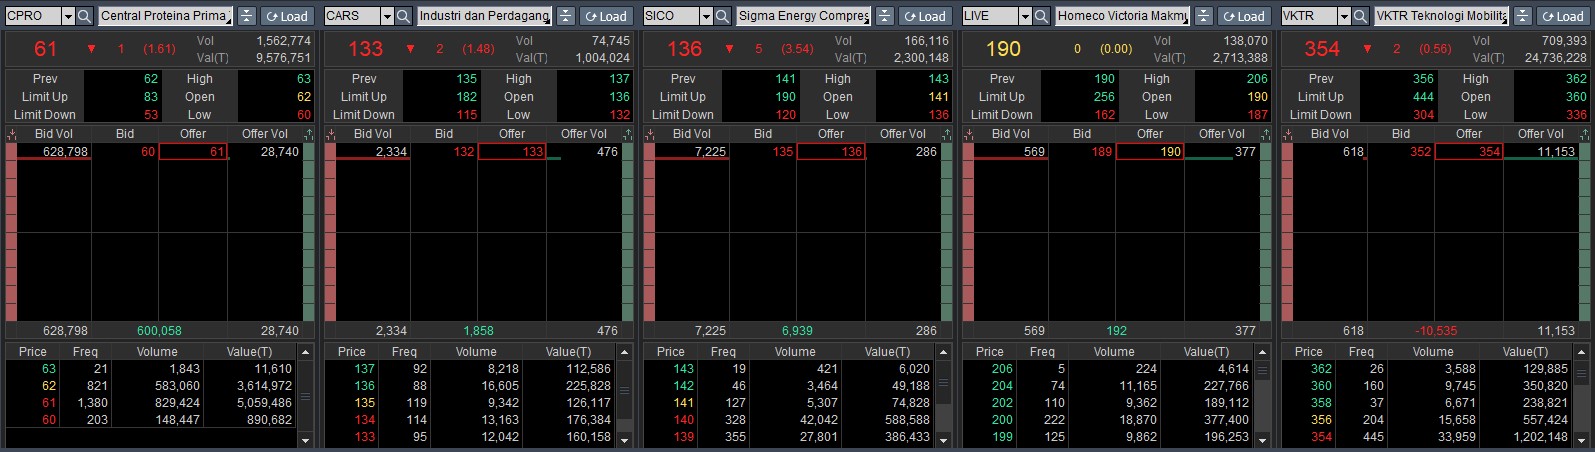Image resolution: width=1595 pixels, height=452 pixels.
Task: Click the collapse icon beside Sigma Energy name
Action: 885,16
